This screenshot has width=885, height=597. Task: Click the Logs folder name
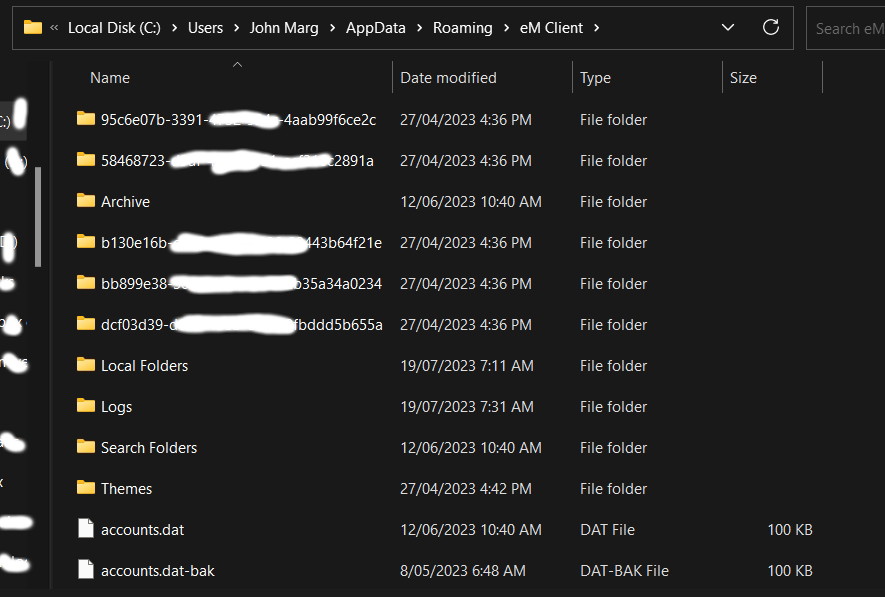pos(116,407)
